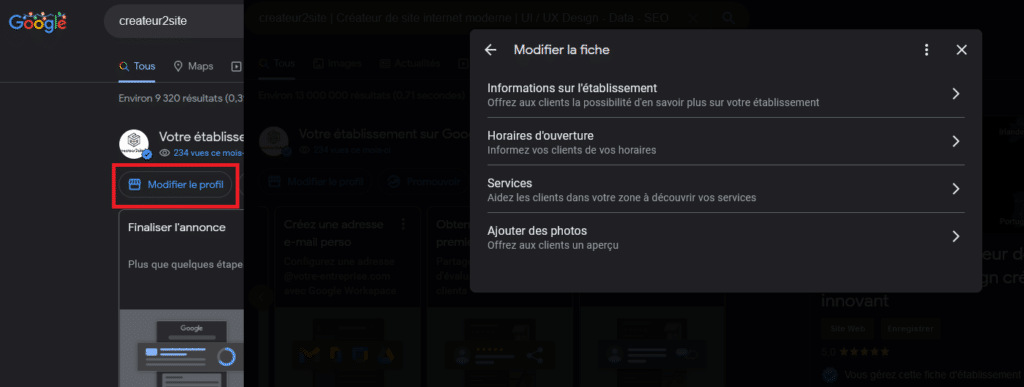Switch to the dimmed Images tab

pos(338,63)
